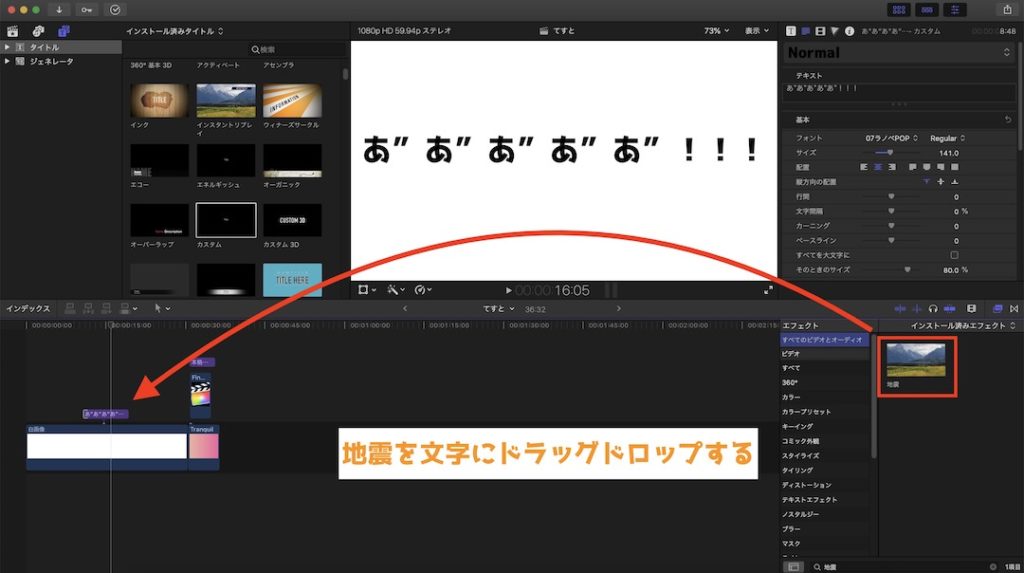Click the text content input field
The width and height of the screenshot is (1024, 573).
tap(898, 92)
